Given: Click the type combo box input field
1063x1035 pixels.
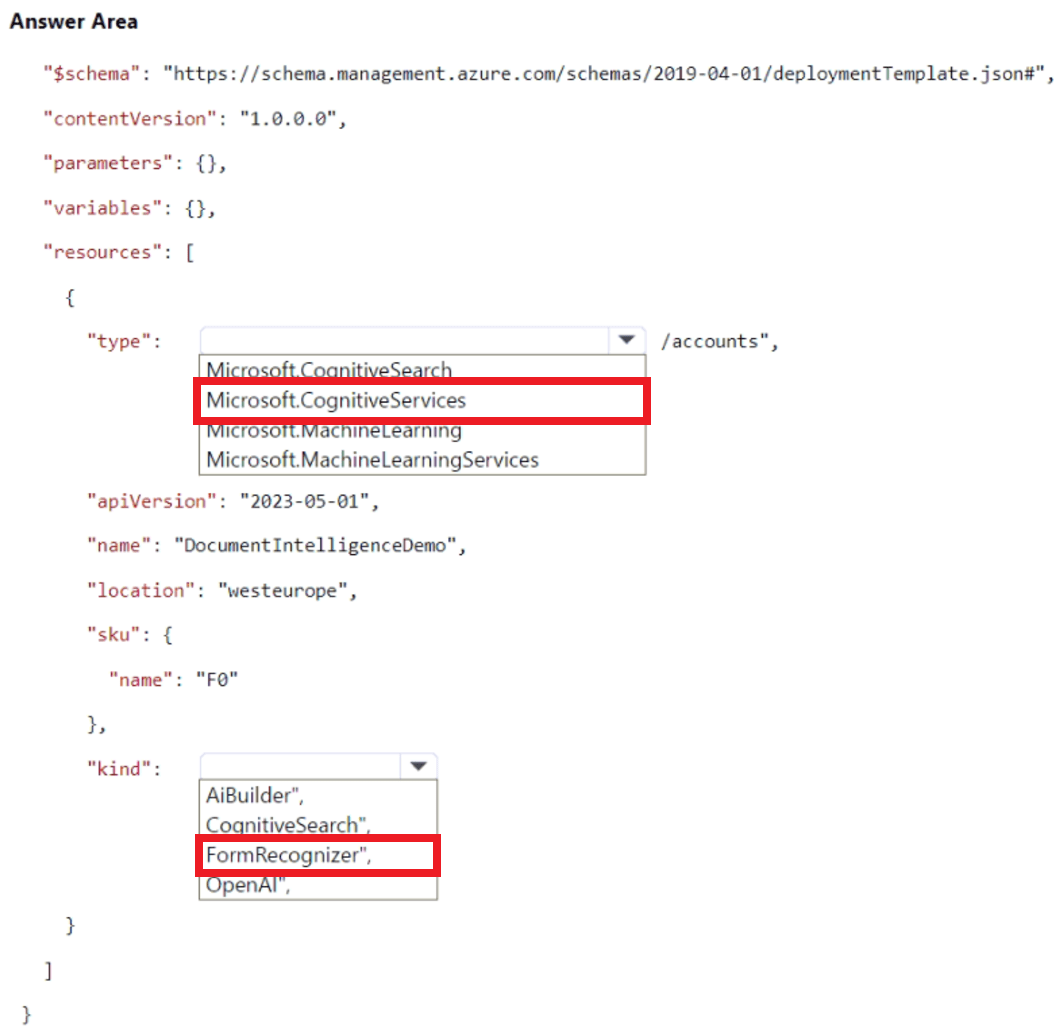Looking at the screenshot, I should (x=400, y=340).
